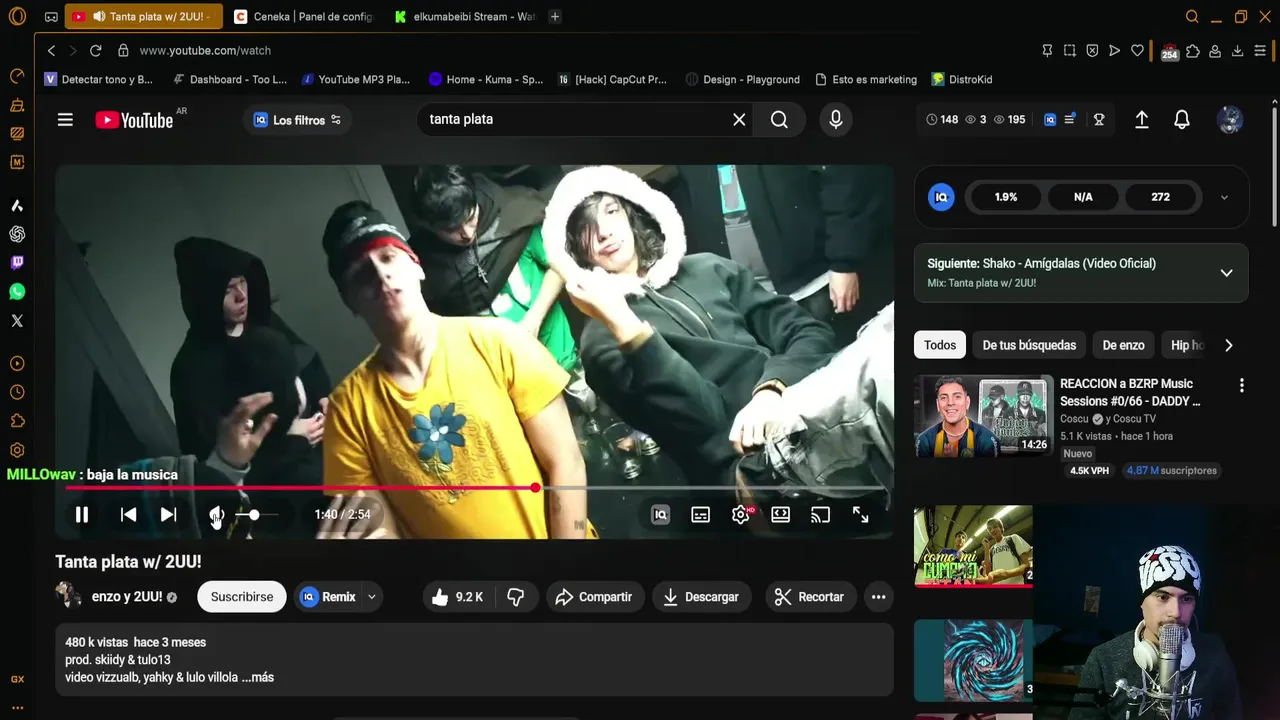
Task: Dislike the video
Action: point(516,597)
